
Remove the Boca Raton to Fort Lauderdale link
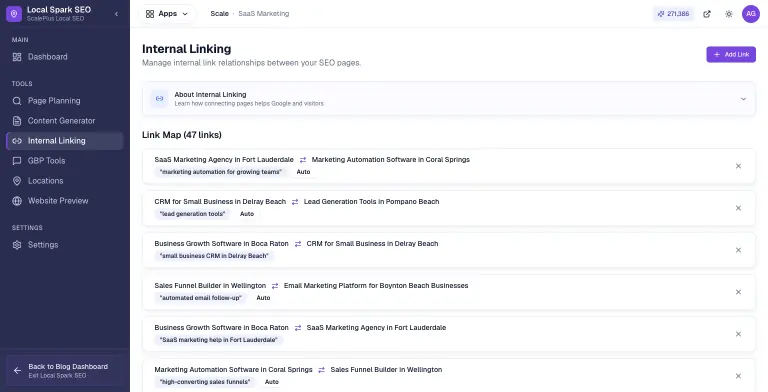(x=738, y=334)
